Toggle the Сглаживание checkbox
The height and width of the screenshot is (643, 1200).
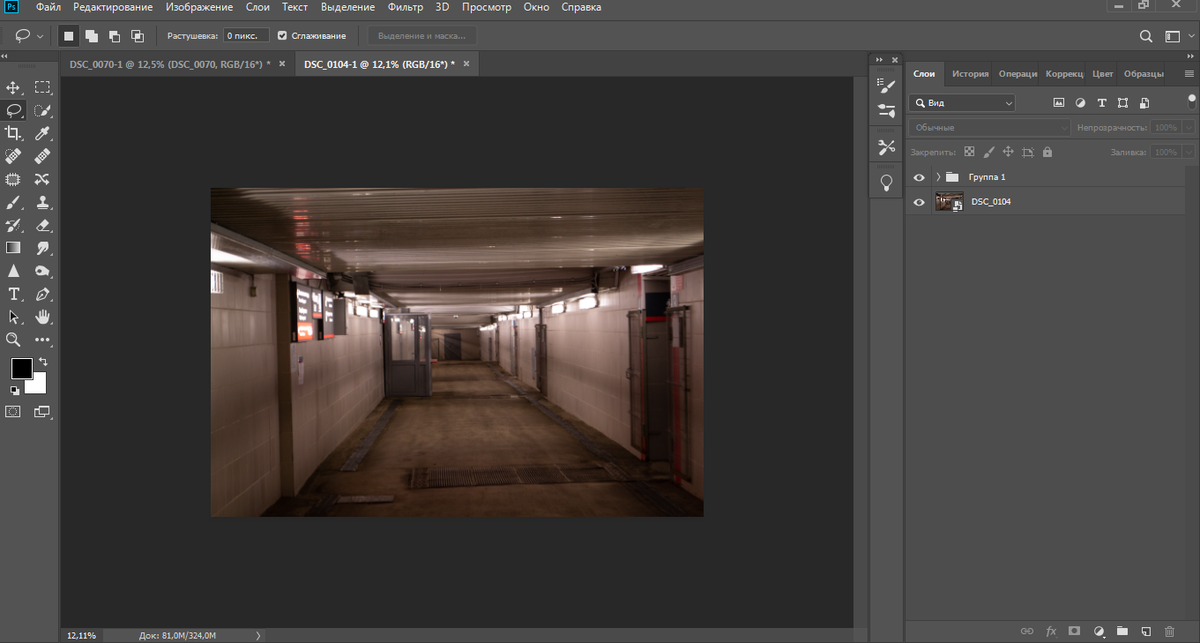282,36
